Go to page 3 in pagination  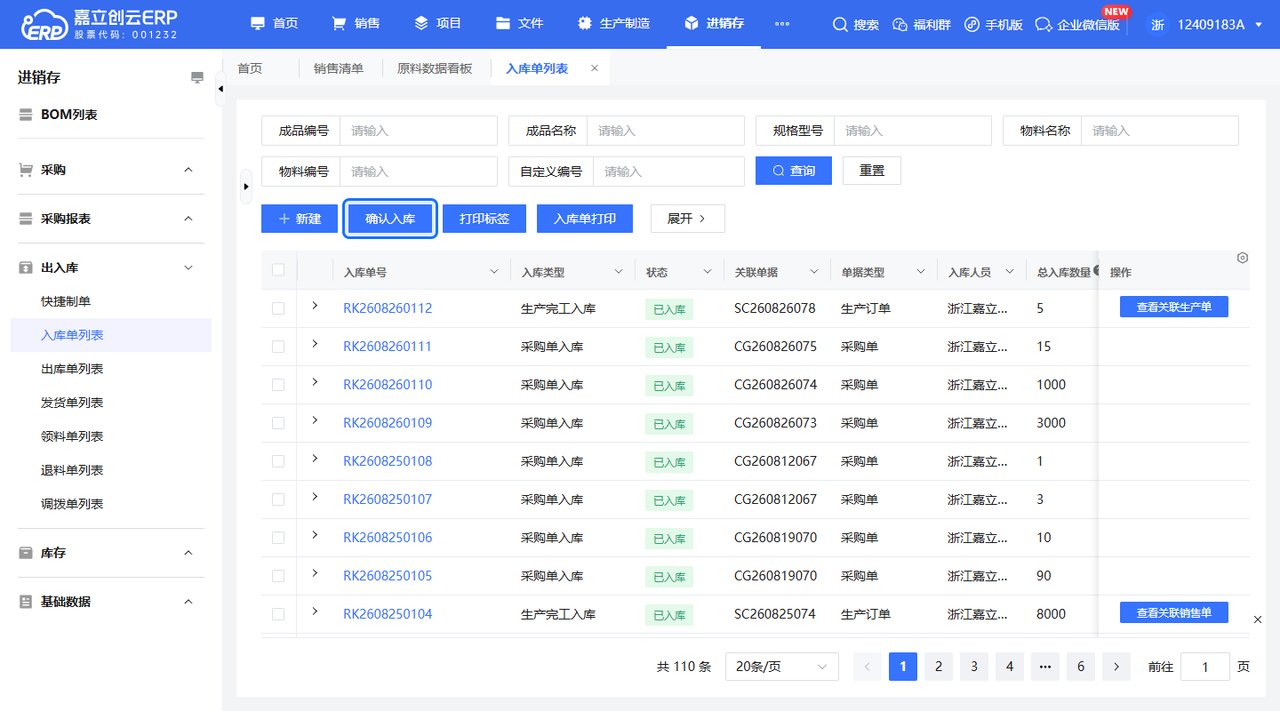[974, 667]
